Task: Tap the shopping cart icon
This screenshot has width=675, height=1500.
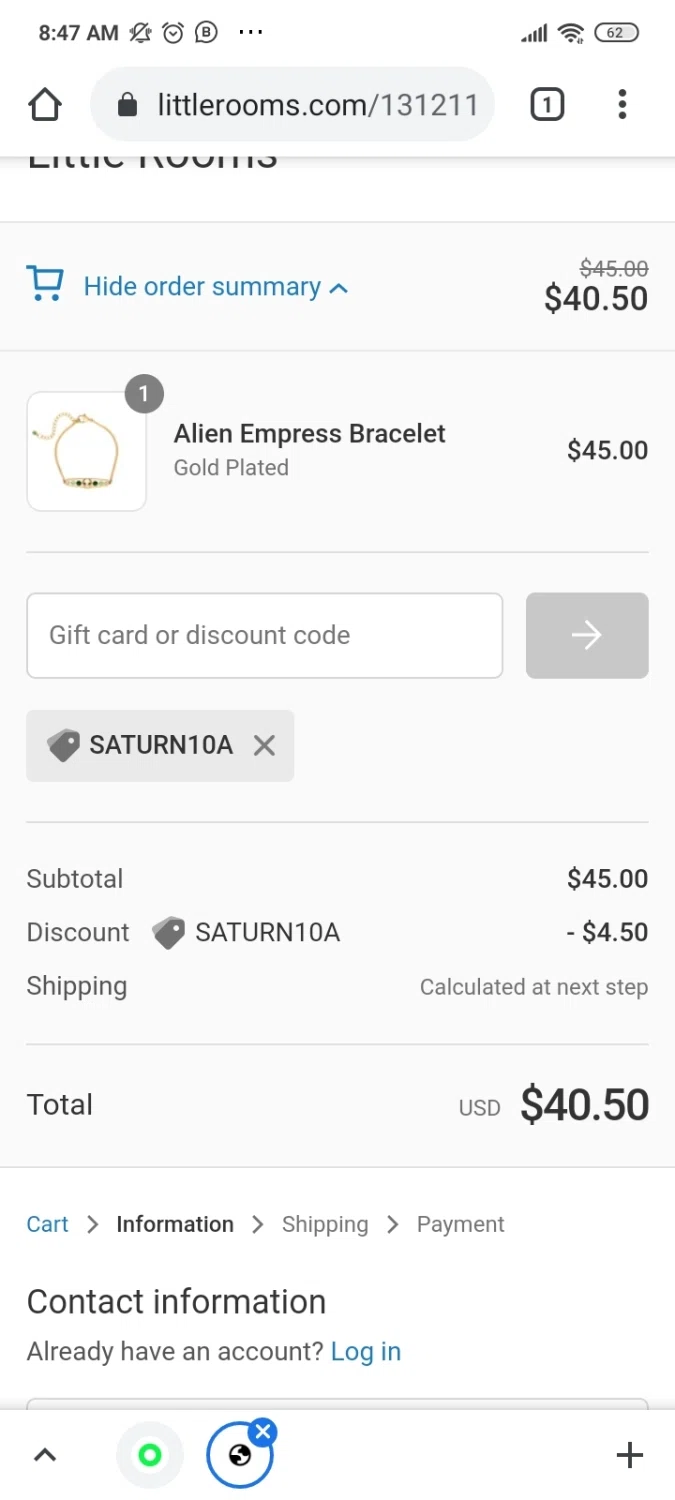Action: (45, 284)
